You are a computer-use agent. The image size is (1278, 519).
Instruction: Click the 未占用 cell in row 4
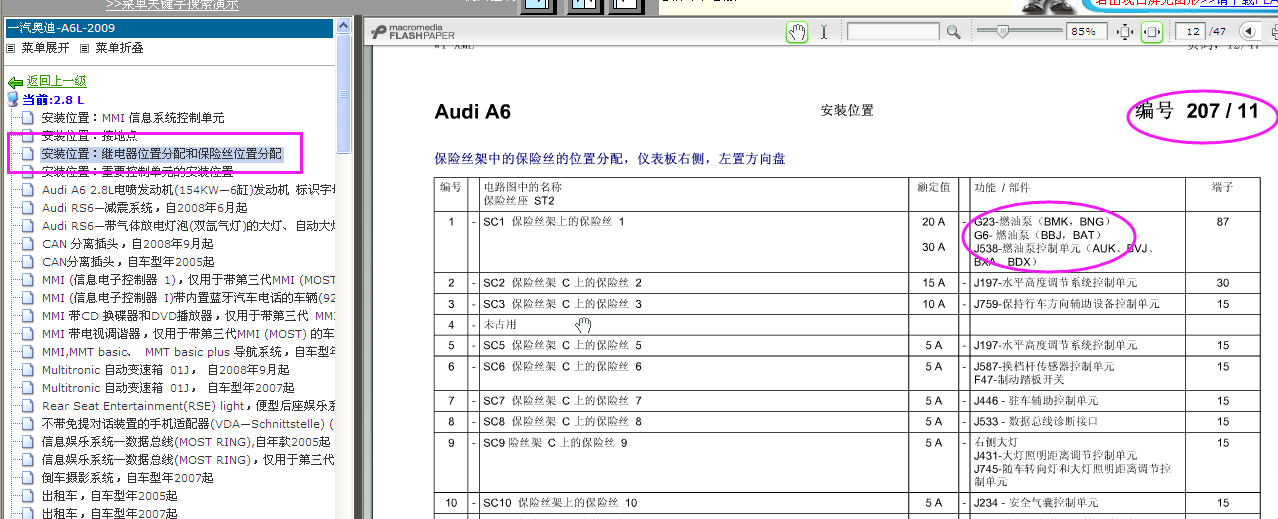coord(499,325)
